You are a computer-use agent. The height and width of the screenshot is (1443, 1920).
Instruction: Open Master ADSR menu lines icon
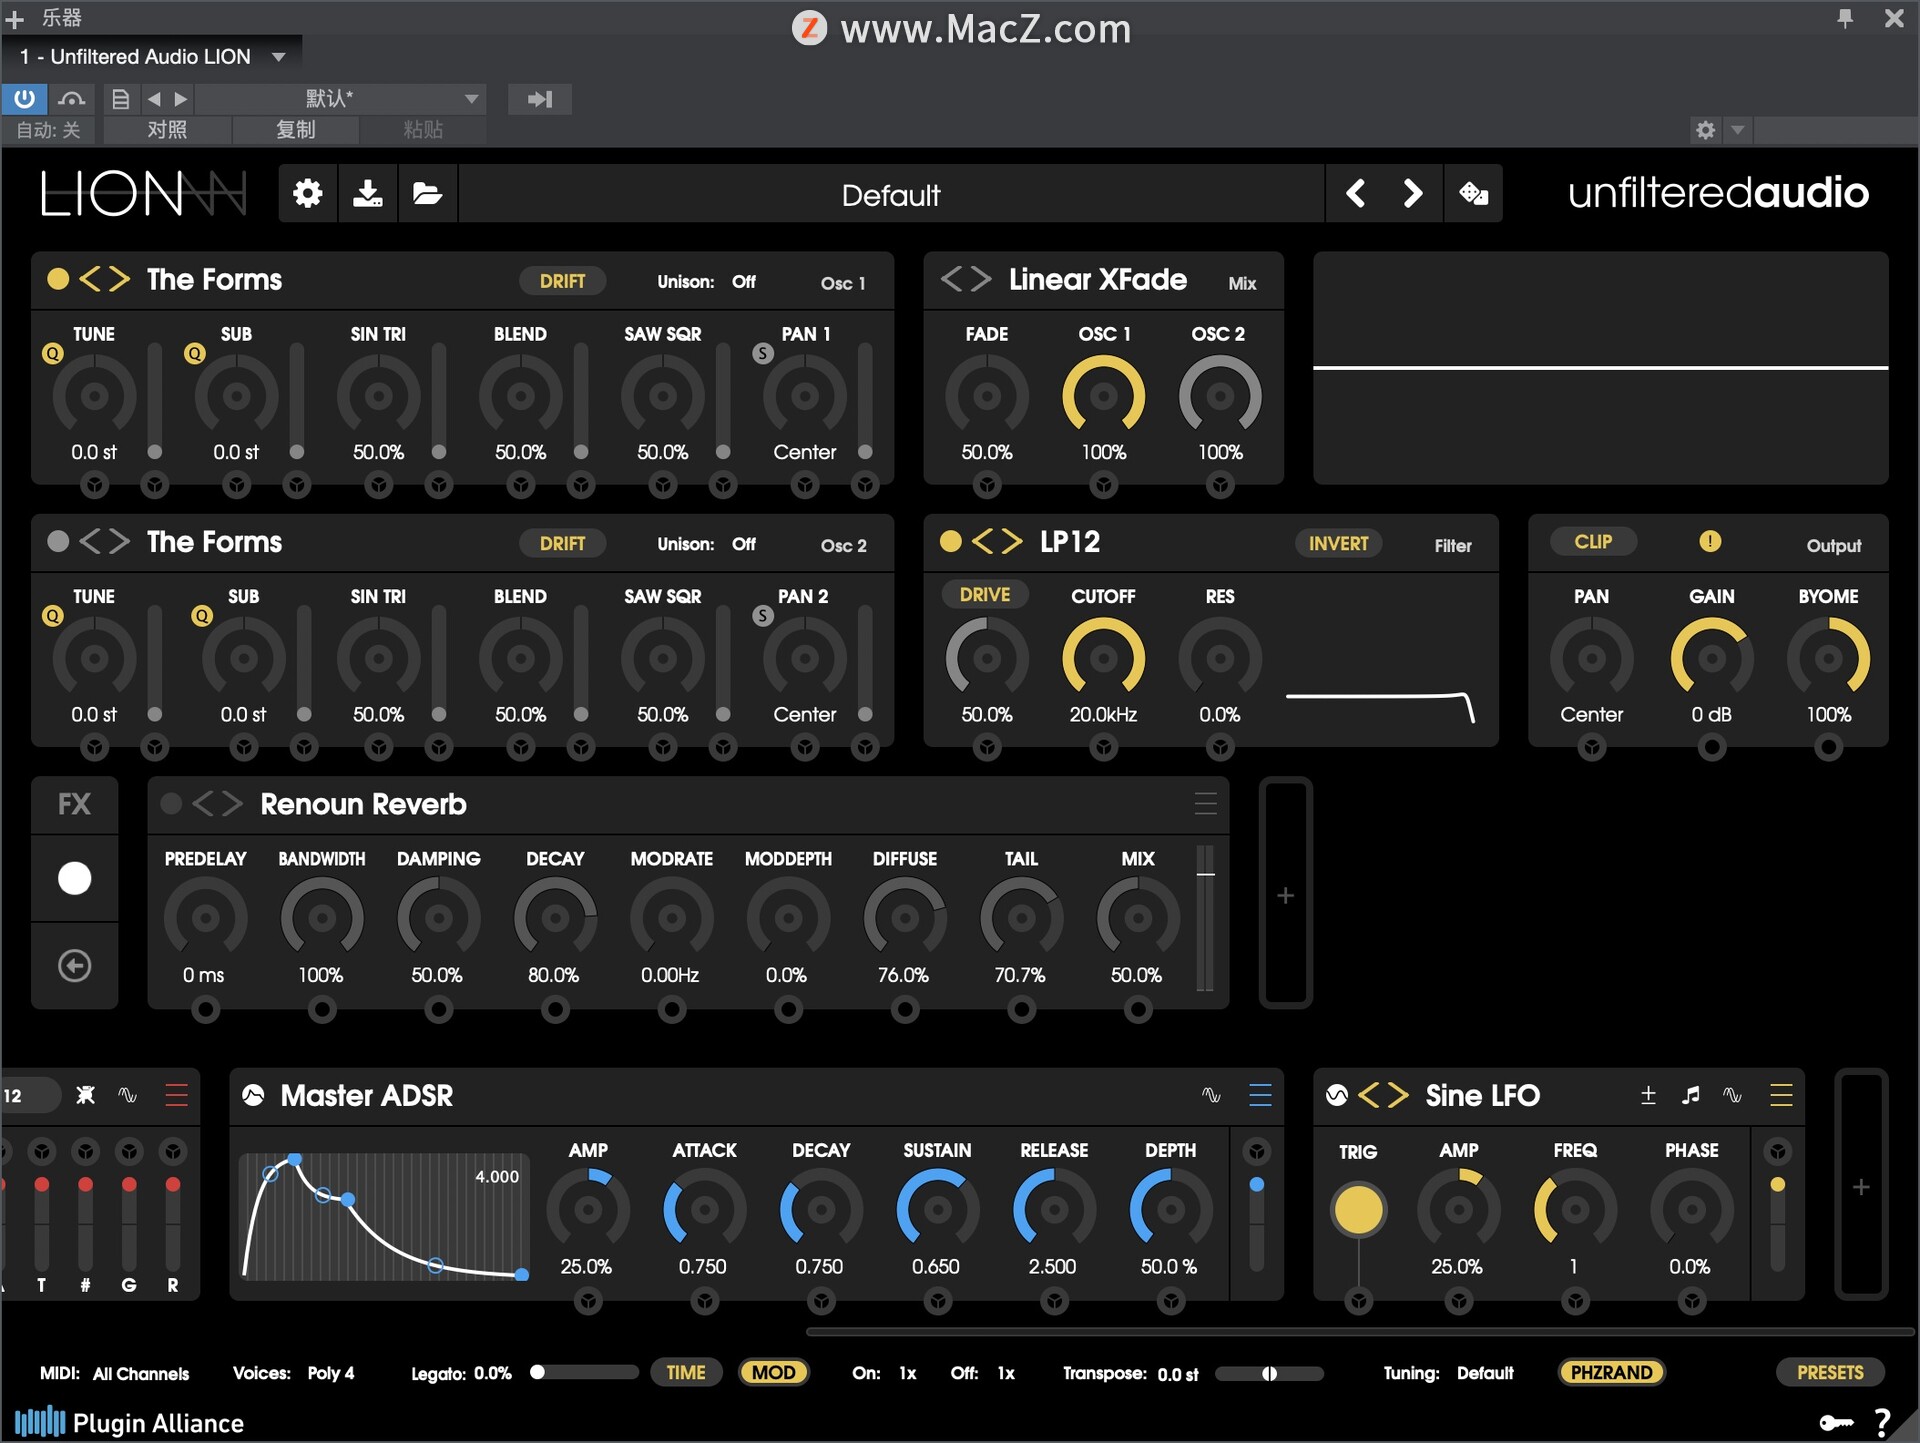(x=1260, y=1095)
